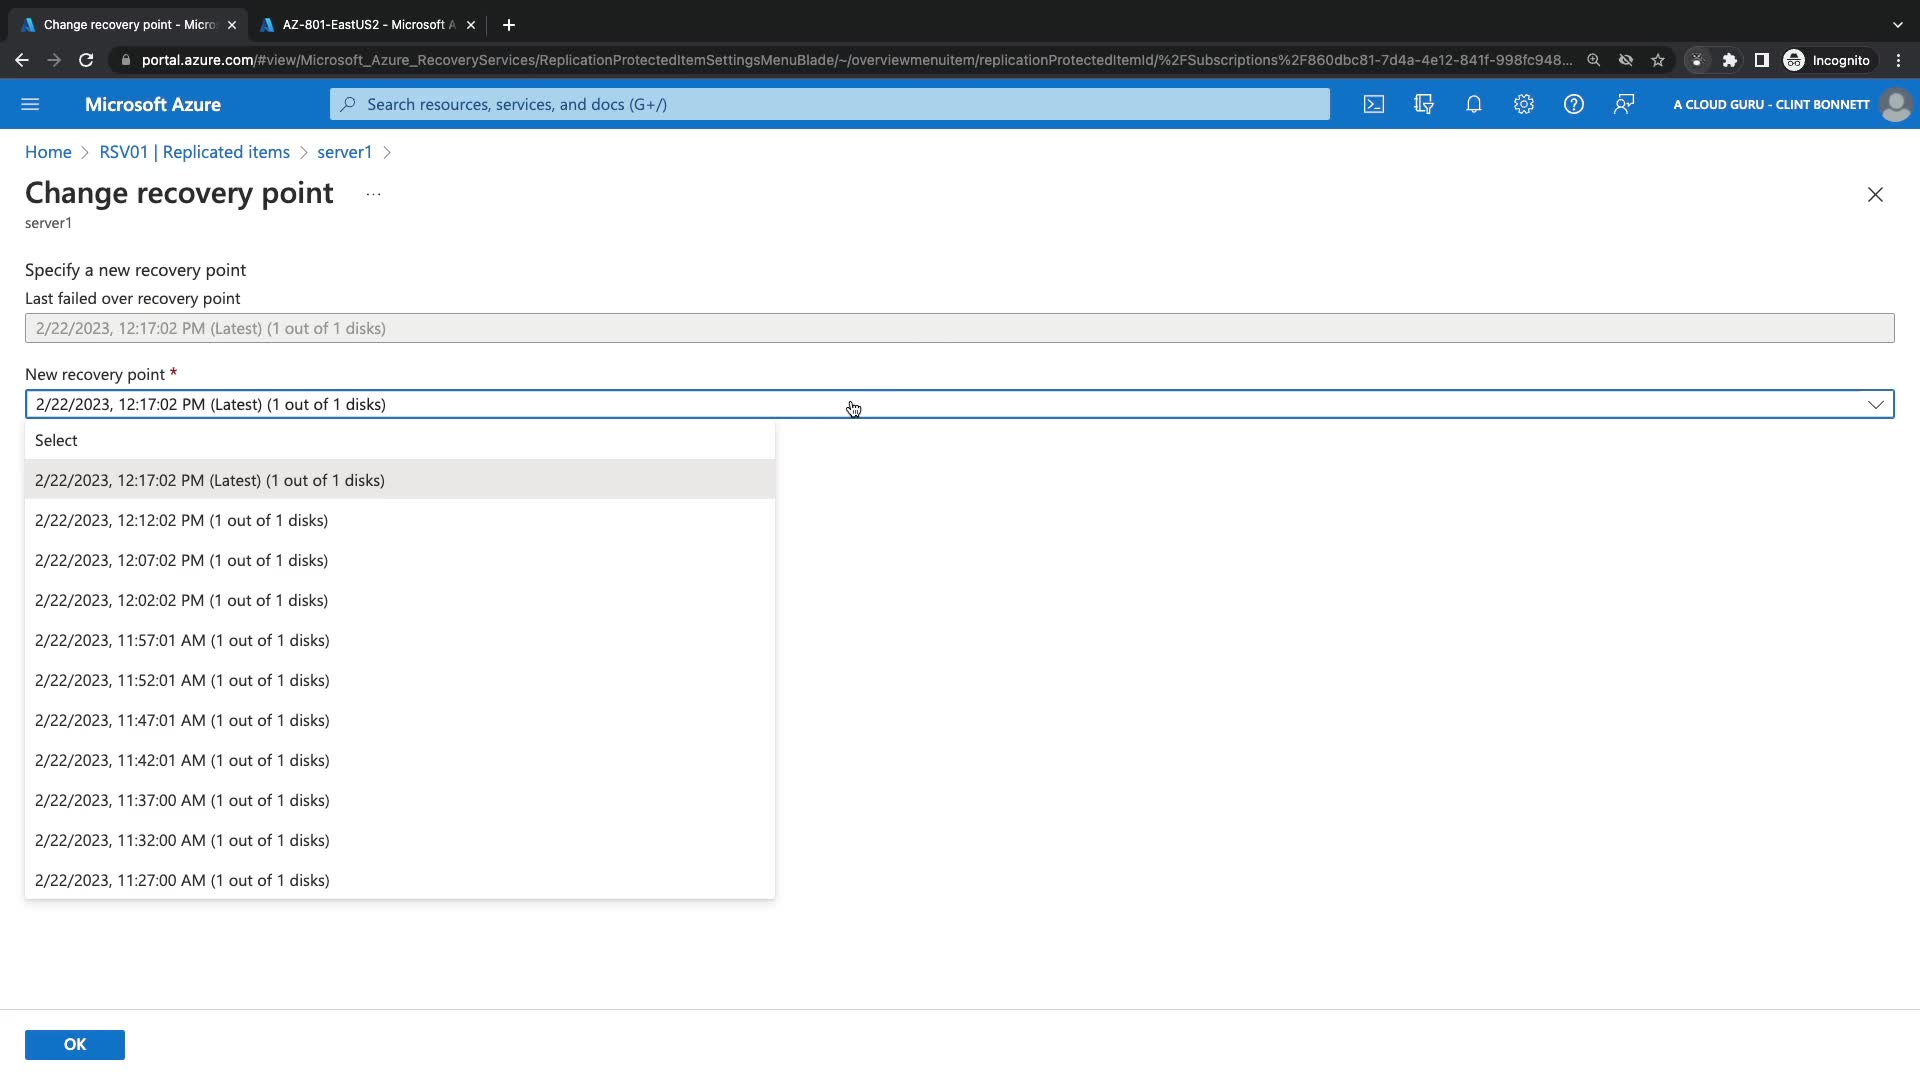Open Directories and subscriptions filter icon
1920x1080 pixels.
pyautogui.click(x=1424, y=104)
